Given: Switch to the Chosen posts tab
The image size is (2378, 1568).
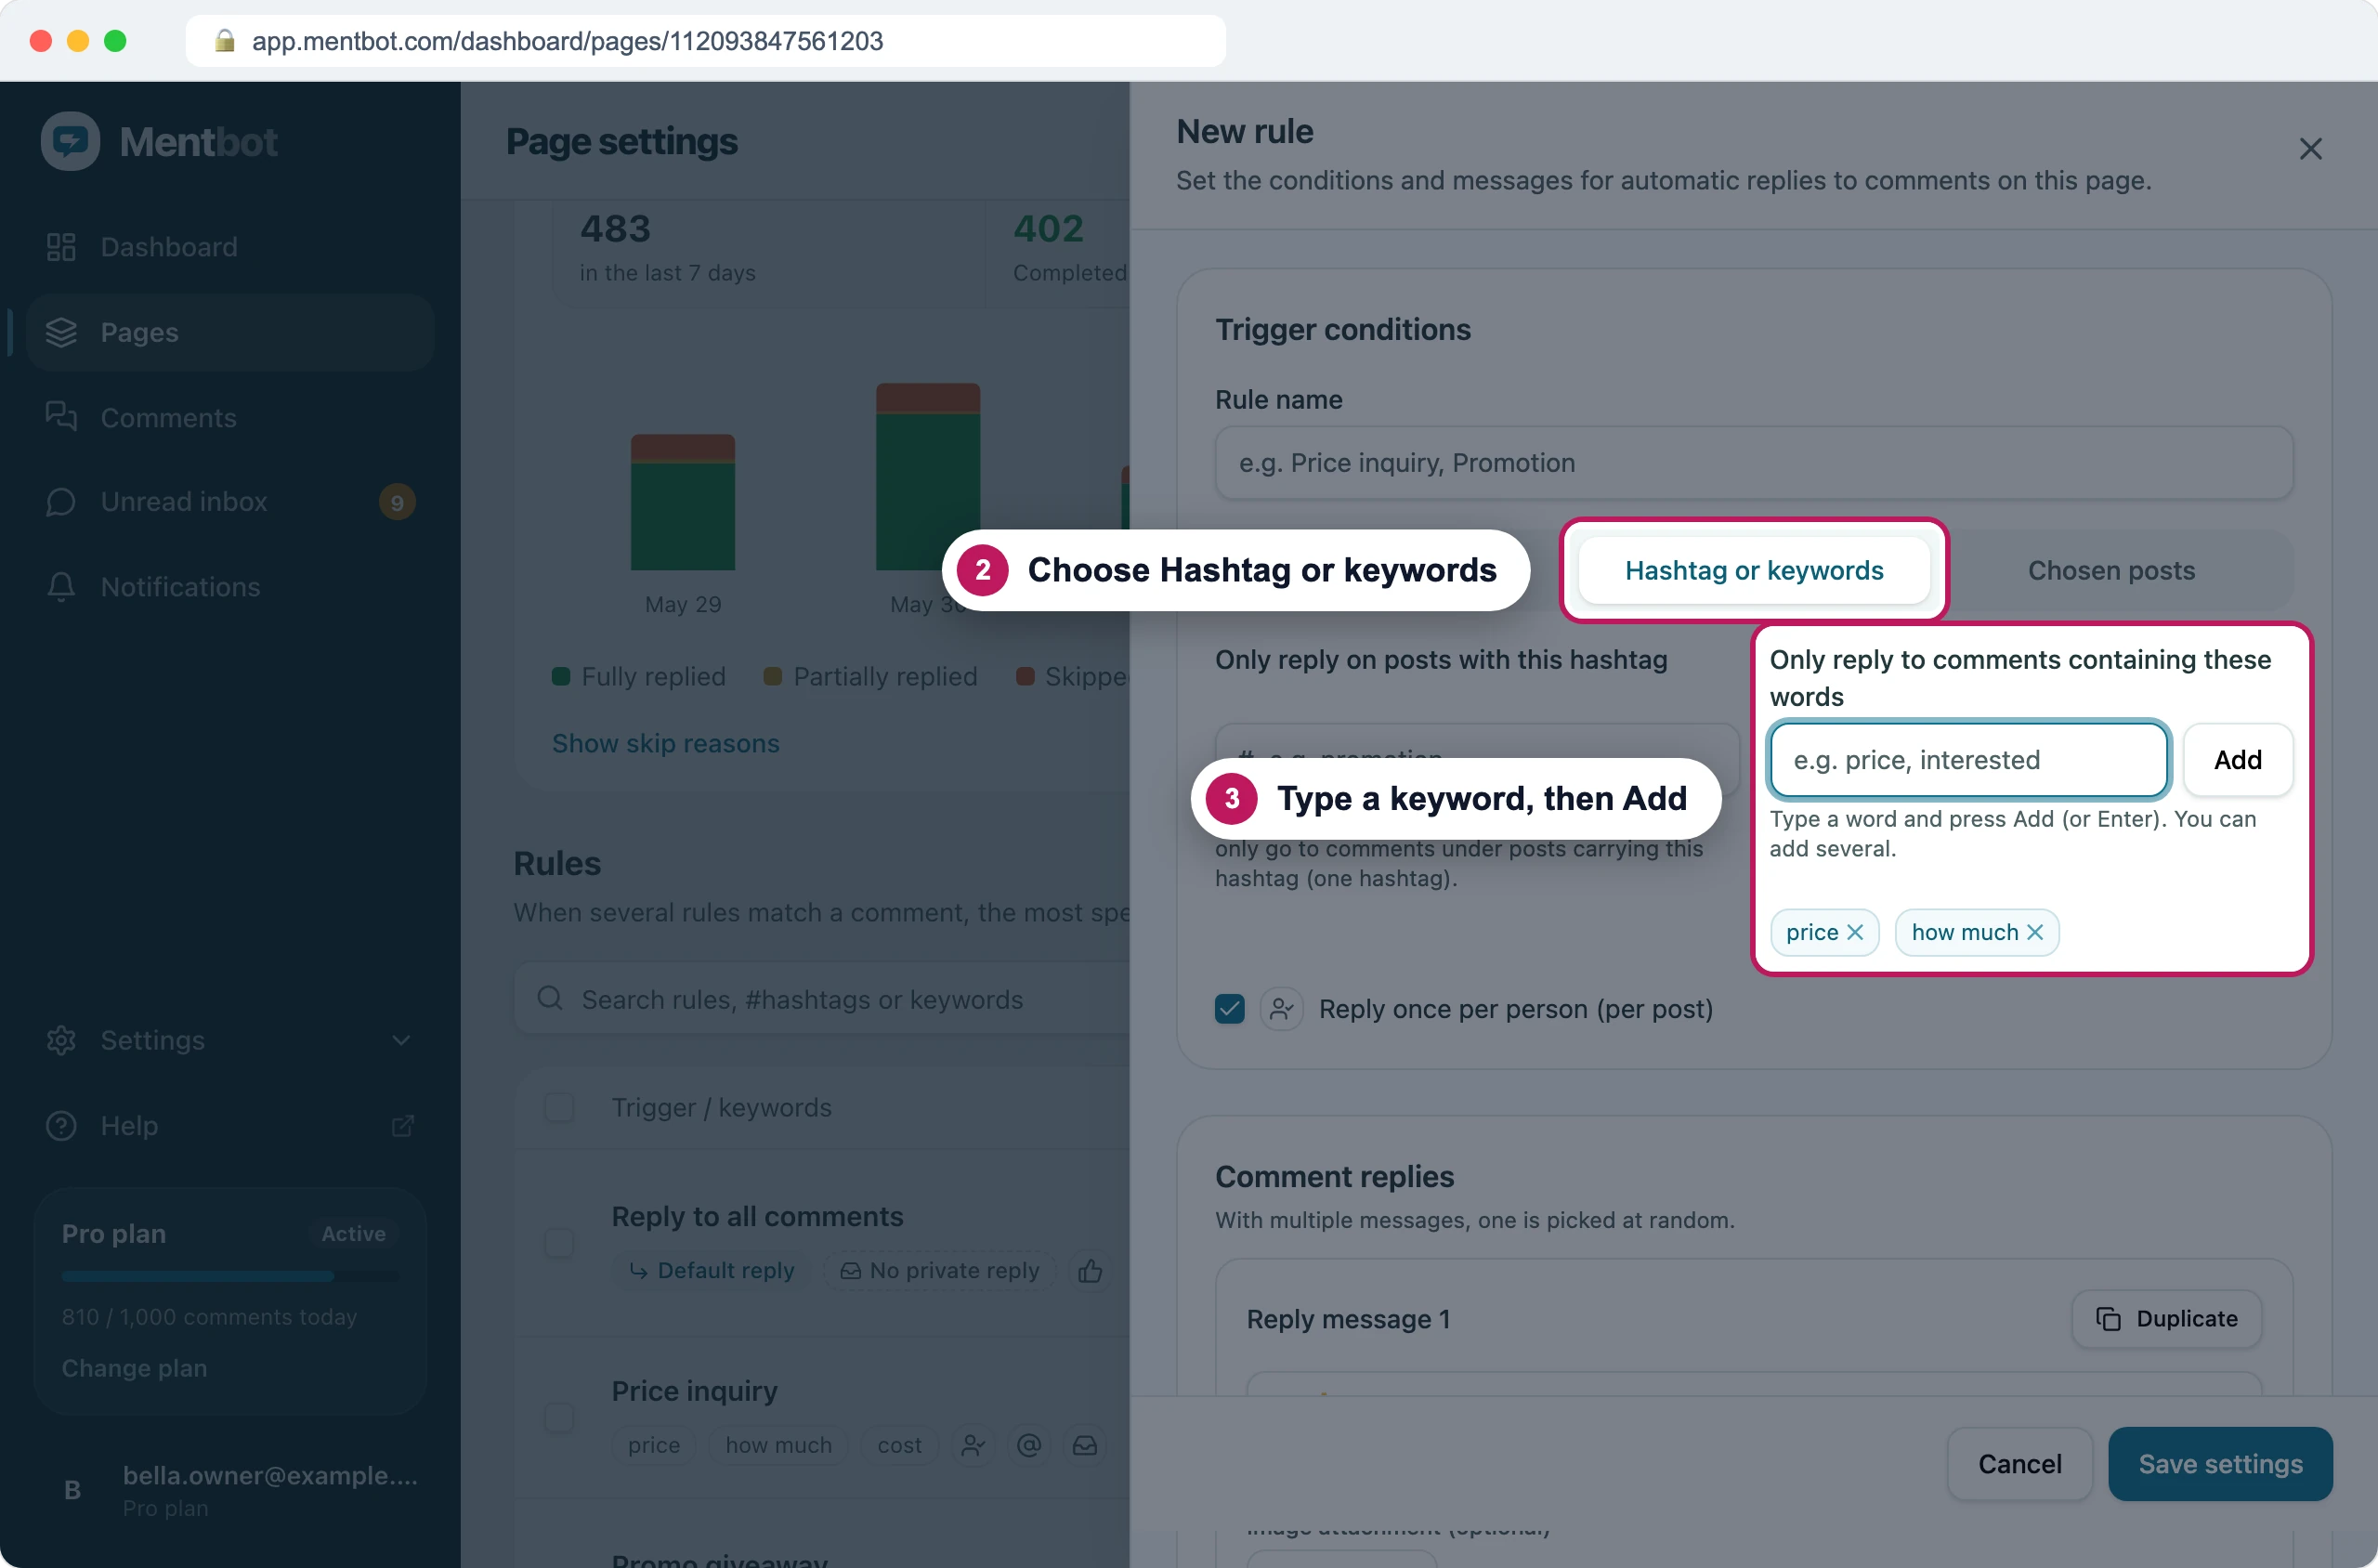Looking at the screenshot, I should [x=2111, y=570].
